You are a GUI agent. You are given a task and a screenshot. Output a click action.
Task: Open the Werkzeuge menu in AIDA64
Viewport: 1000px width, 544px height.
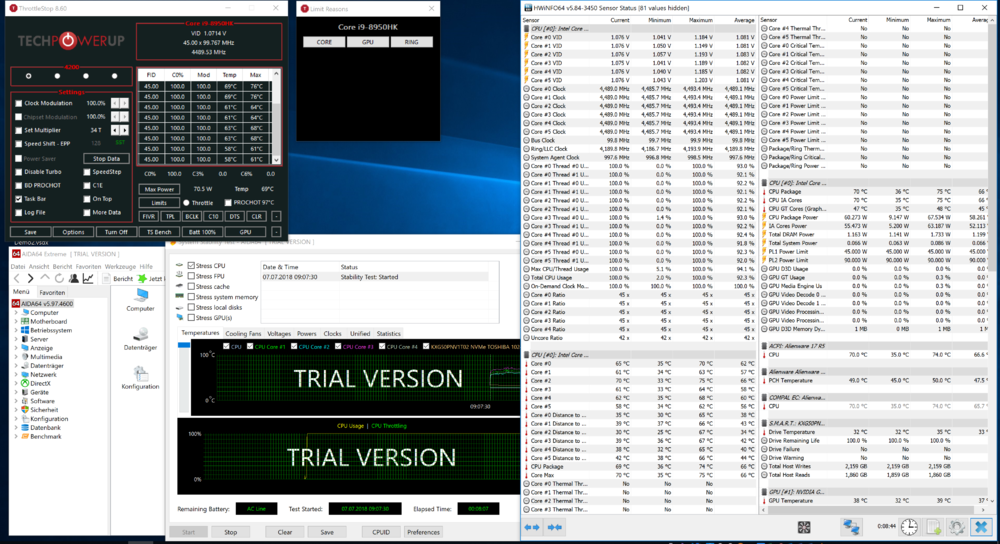coord(119,266)
